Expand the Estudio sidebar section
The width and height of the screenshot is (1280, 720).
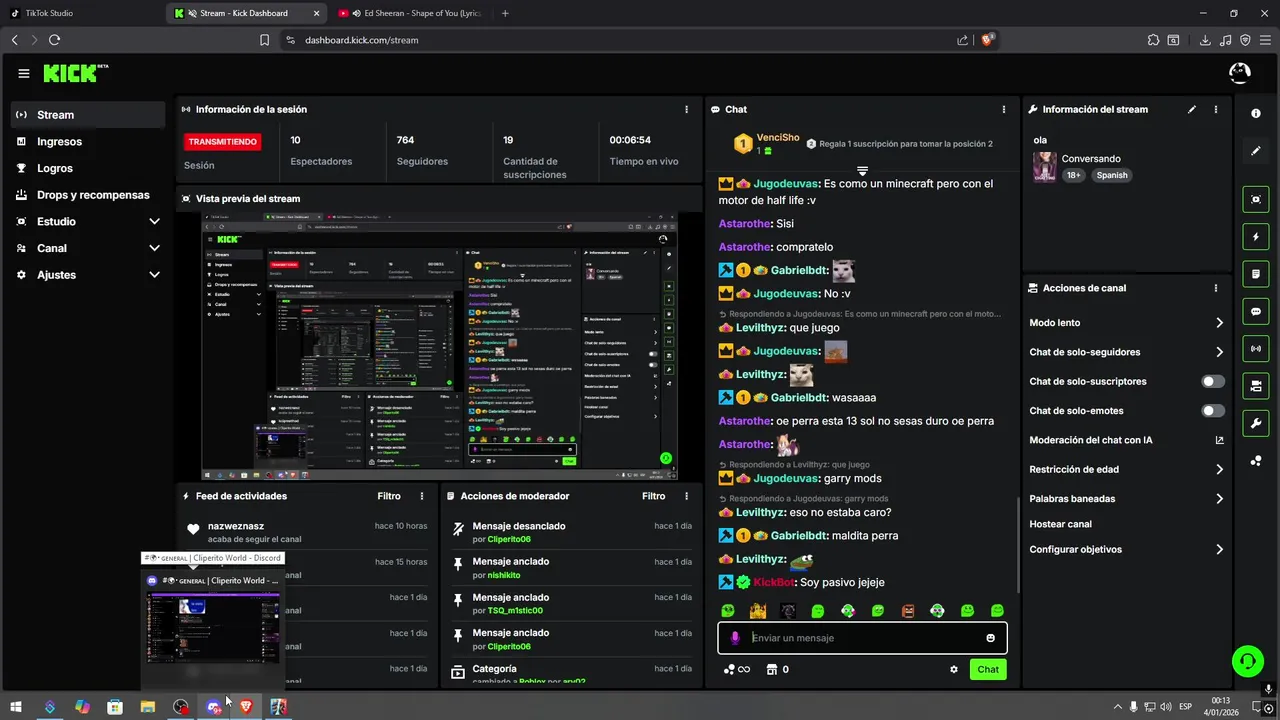coord(154,221)
